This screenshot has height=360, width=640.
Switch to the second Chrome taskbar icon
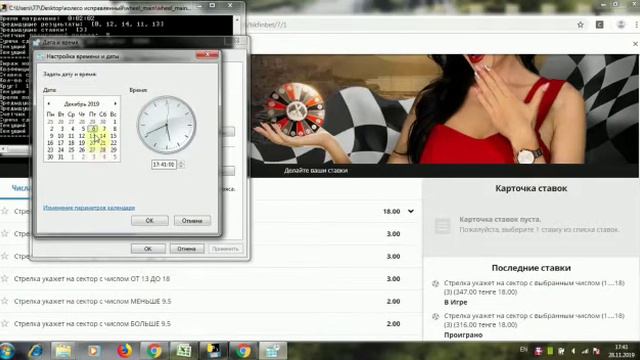[x=243, y=351]
